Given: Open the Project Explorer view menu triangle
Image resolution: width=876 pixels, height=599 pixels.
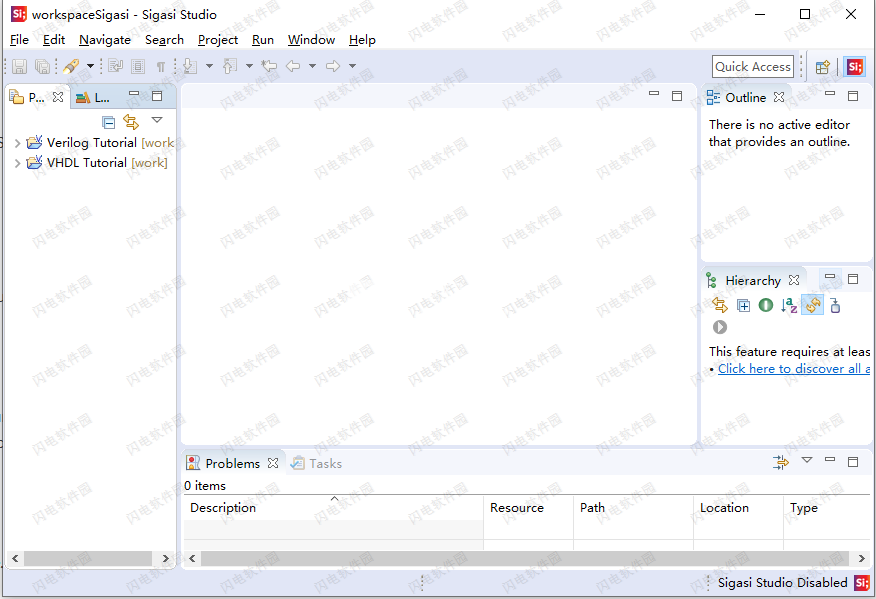Looking at the screenshot, I should [x=157, y=120].
